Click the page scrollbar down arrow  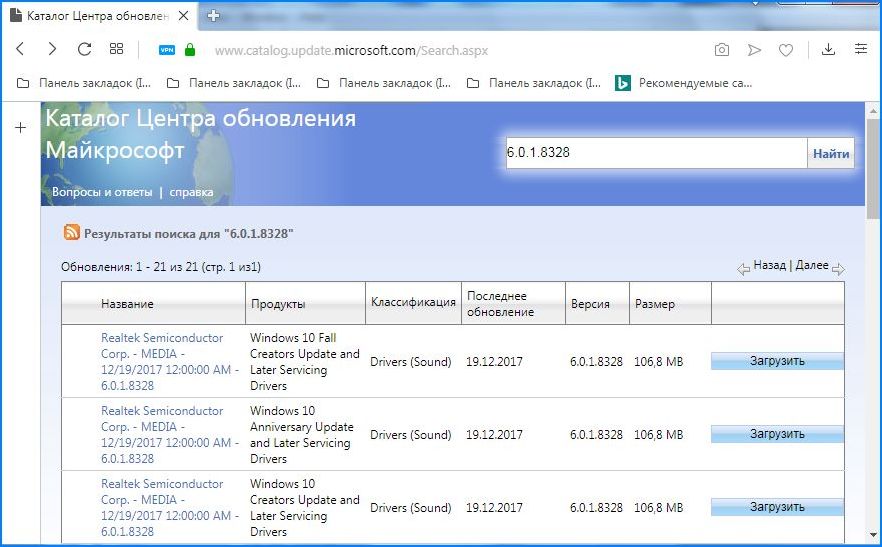coord(873,534)
